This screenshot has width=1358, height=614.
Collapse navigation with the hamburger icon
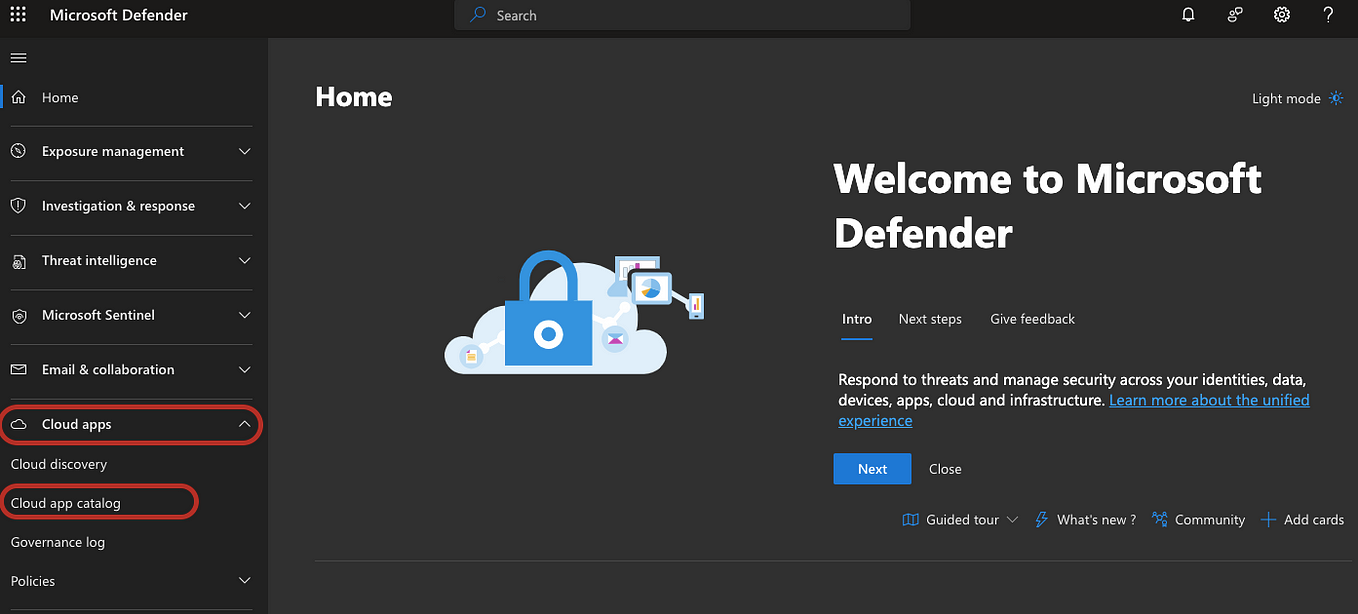point(18,58)
